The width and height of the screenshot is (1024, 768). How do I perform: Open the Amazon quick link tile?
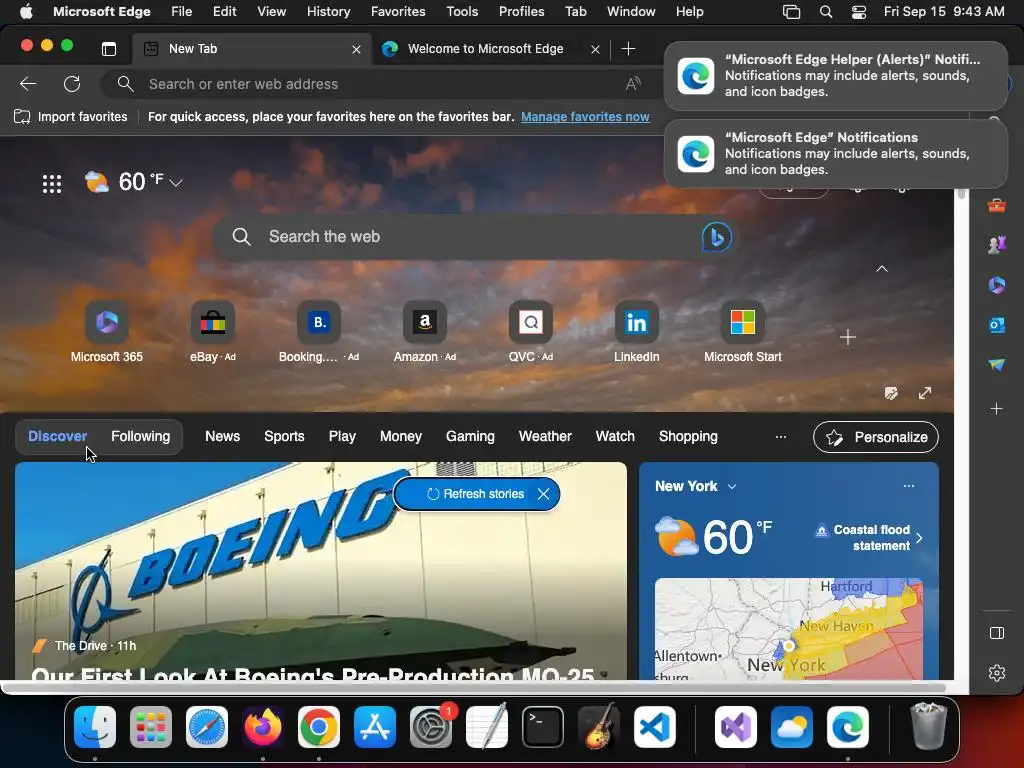(424, 332)
